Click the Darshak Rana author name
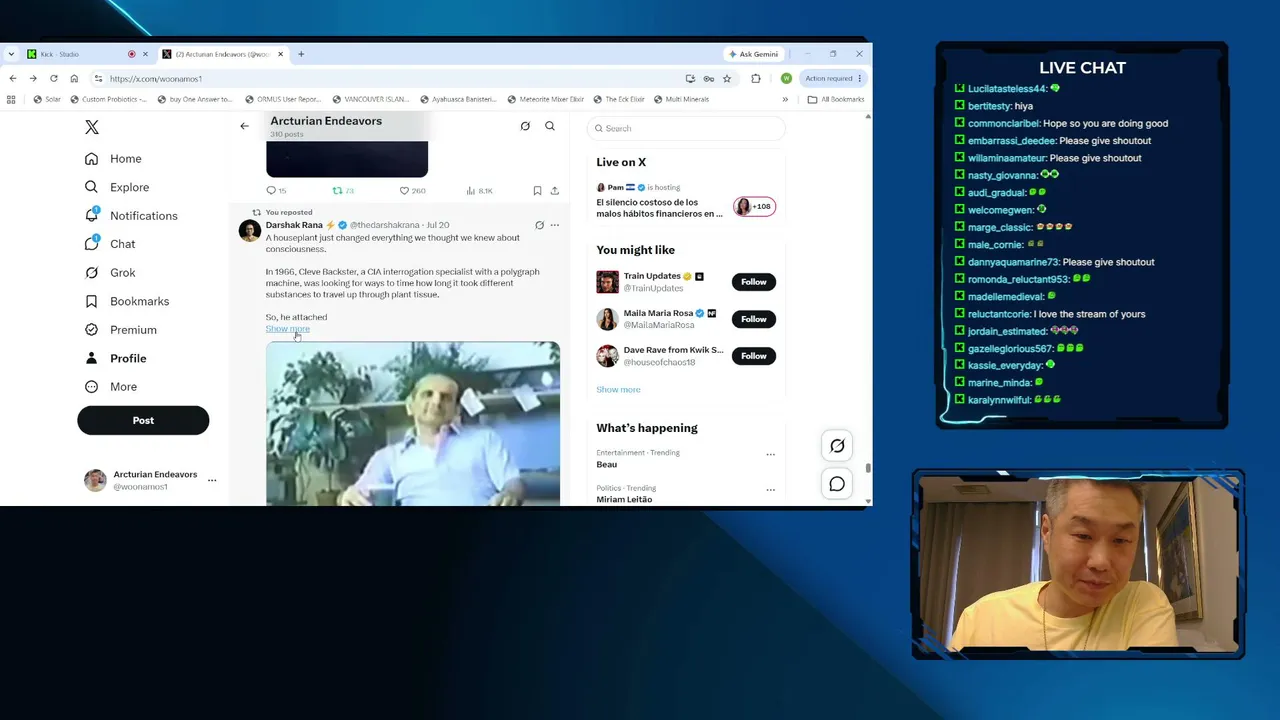The image size is (1280, 720). coord(294,225)
